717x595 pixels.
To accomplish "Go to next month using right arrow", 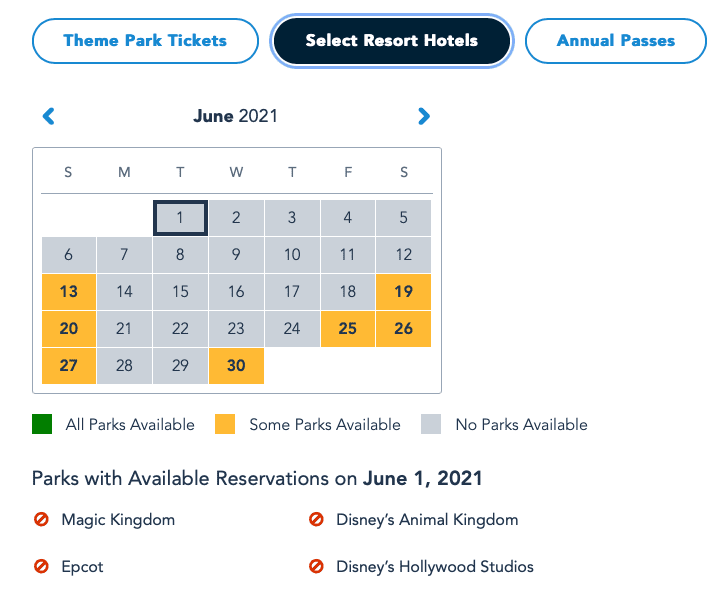I will [424, 116].
